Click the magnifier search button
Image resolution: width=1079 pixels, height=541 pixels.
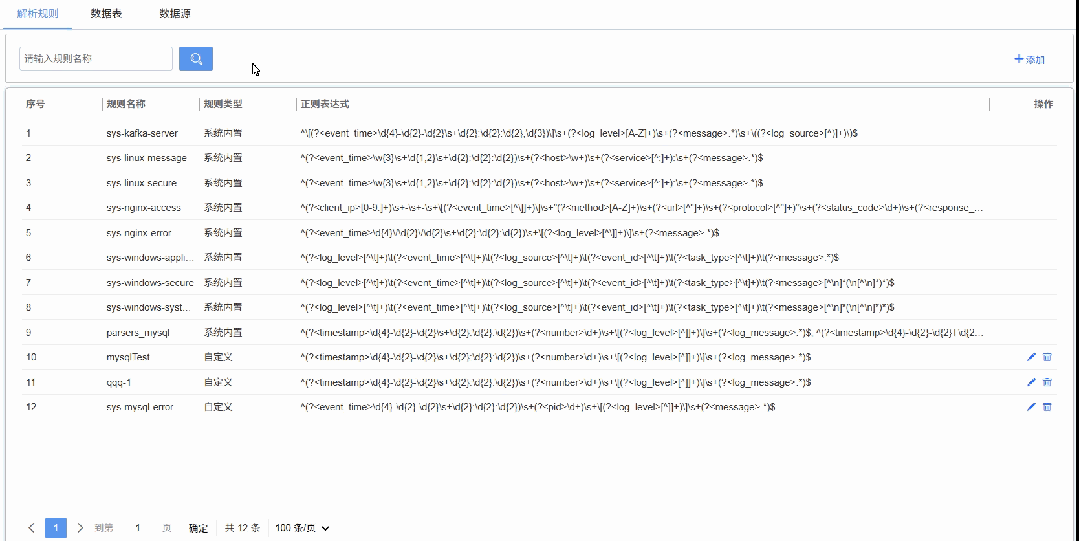196,59
